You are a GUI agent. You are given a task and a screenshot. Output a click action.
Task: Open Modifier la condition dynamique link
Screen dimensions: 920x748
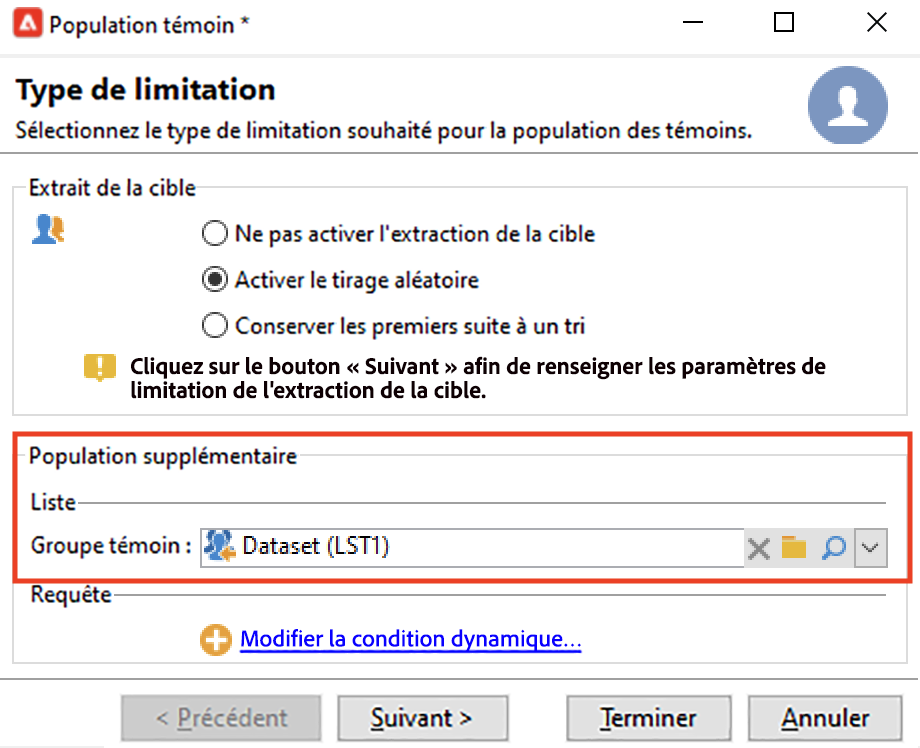point(410,639)
